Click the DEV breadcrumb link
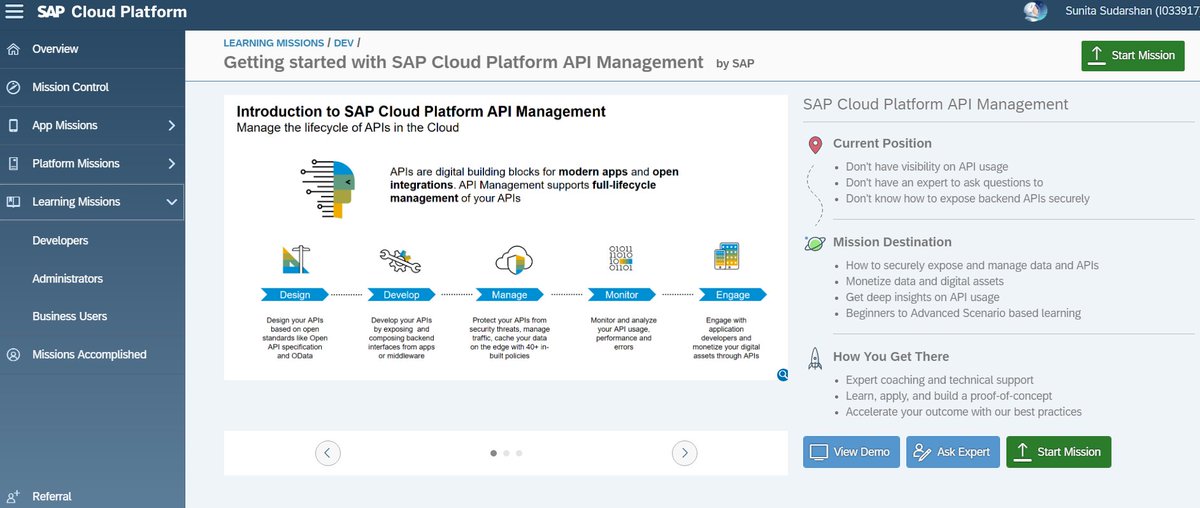Image resolution: width=1200 pixels, height=508 pixels. [342, 44]
